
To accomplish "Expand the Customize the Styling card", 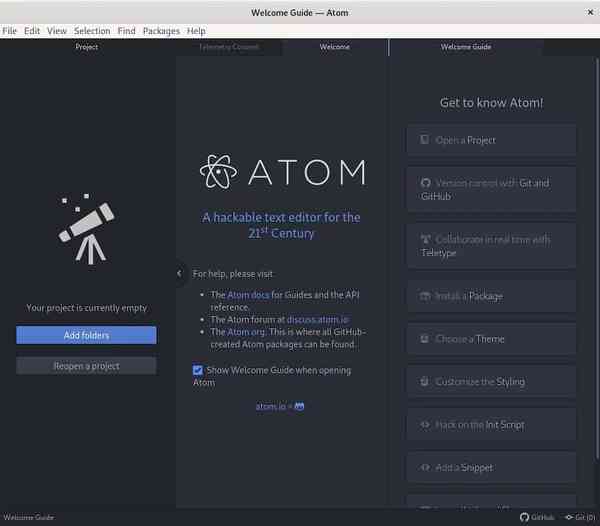I will (491, 382).
